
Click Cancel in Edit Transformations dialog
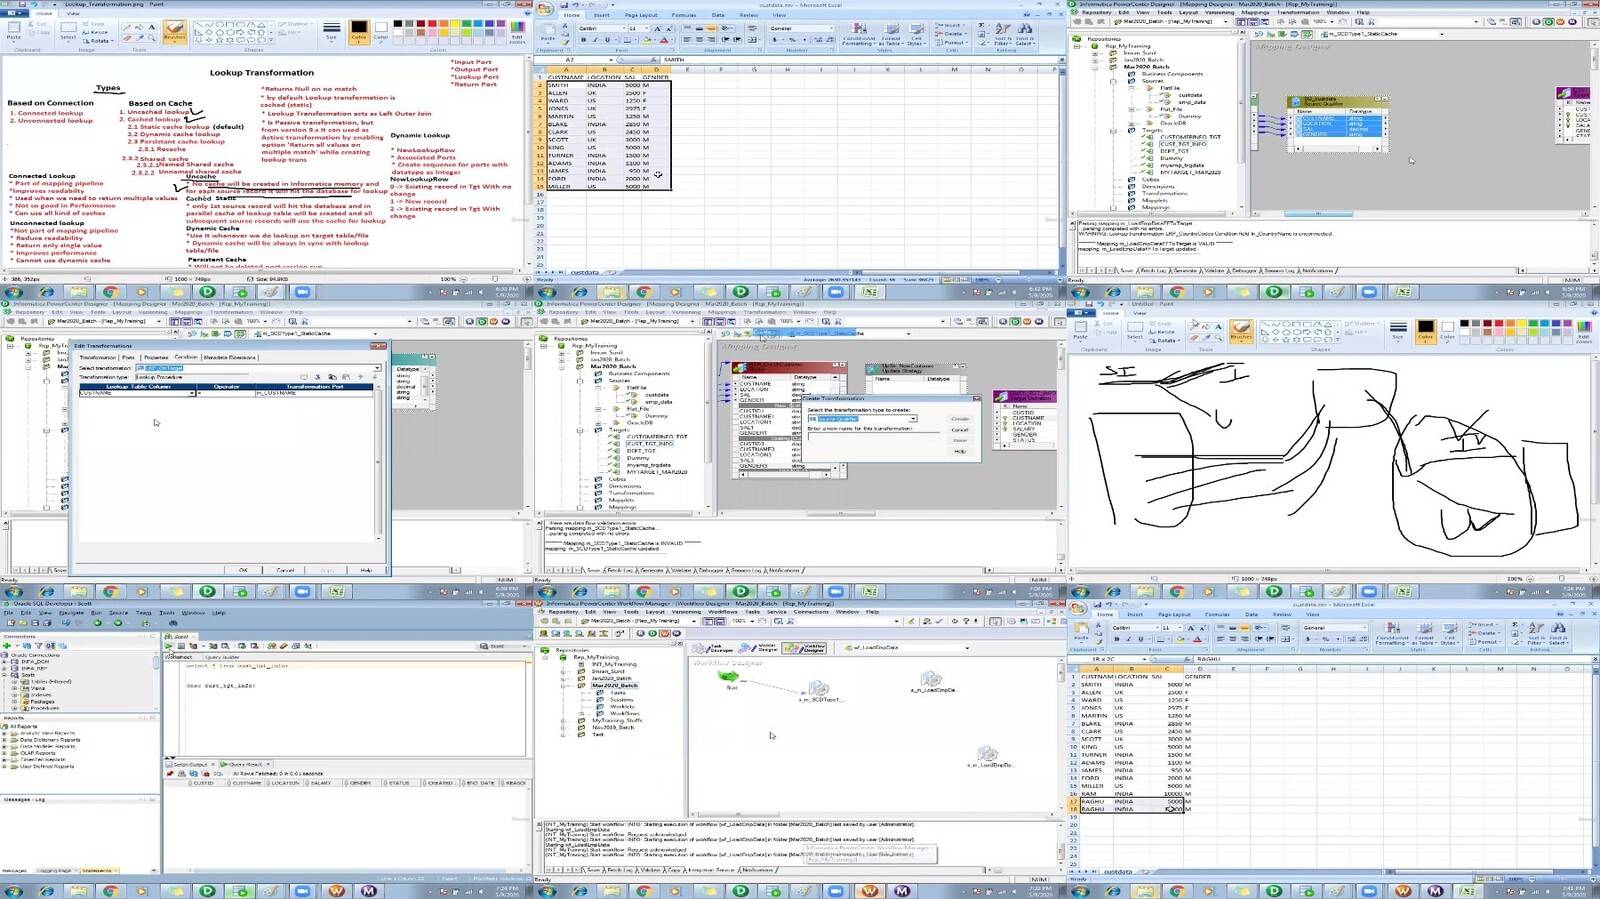[285, 570]
